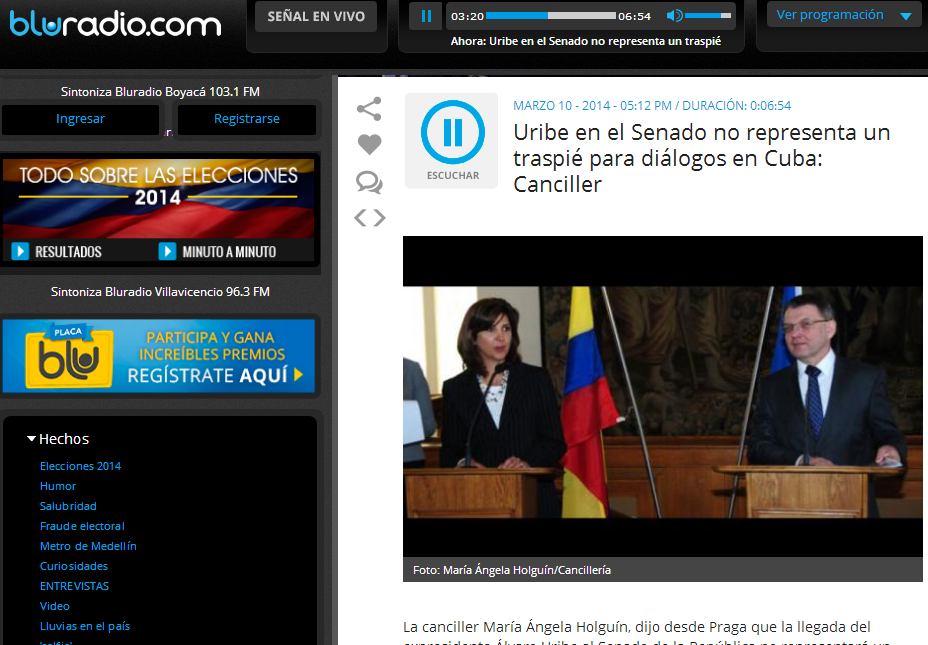Click the Ingresar button
The width and height of the screenshot is (928, 645).
(x=80, y=119)
